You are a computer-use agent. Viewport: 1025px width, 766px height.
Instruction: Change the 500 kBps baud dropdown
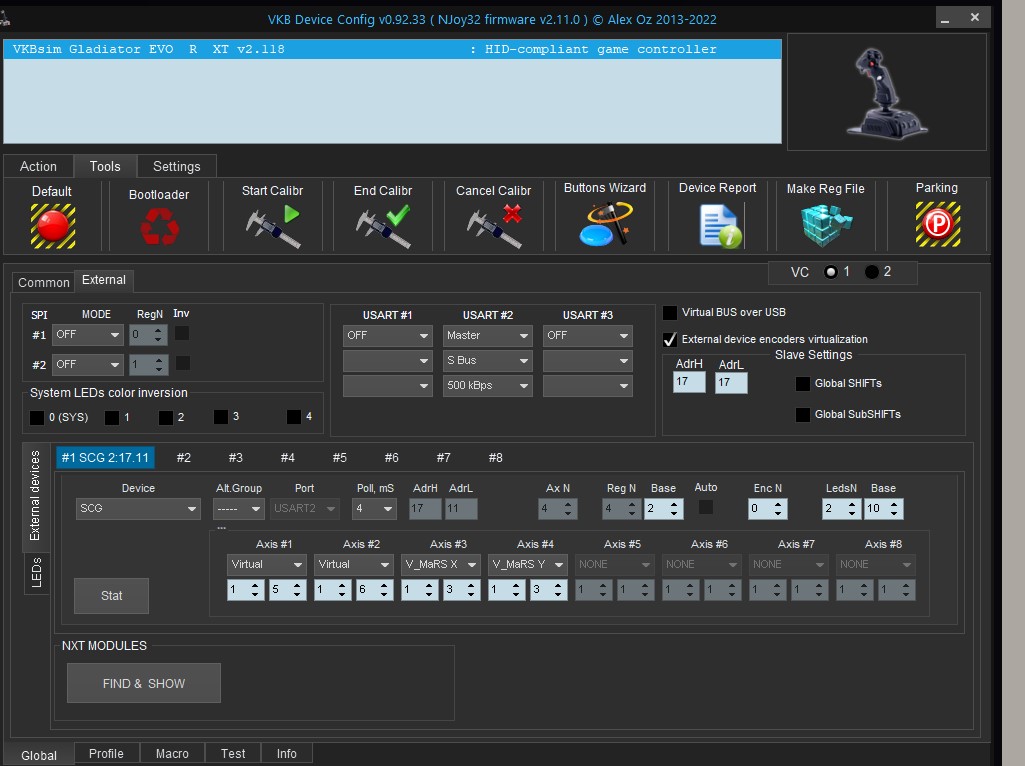[488, 386]
